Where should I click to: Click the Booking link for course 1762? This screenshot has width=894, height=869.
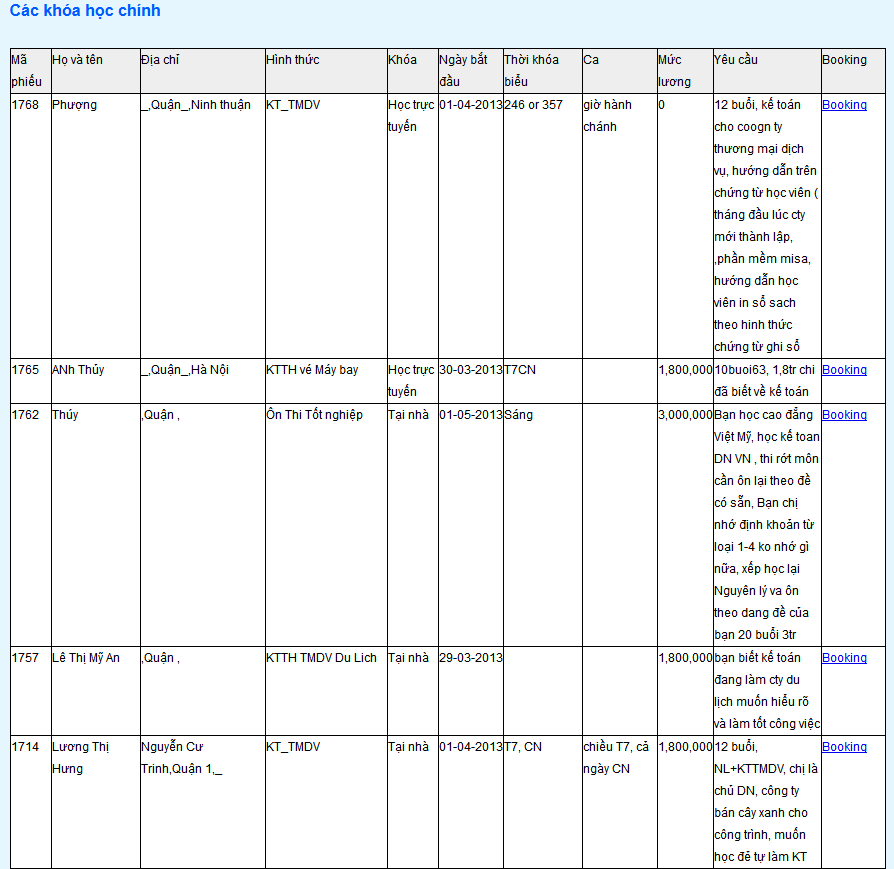(844, 415)
